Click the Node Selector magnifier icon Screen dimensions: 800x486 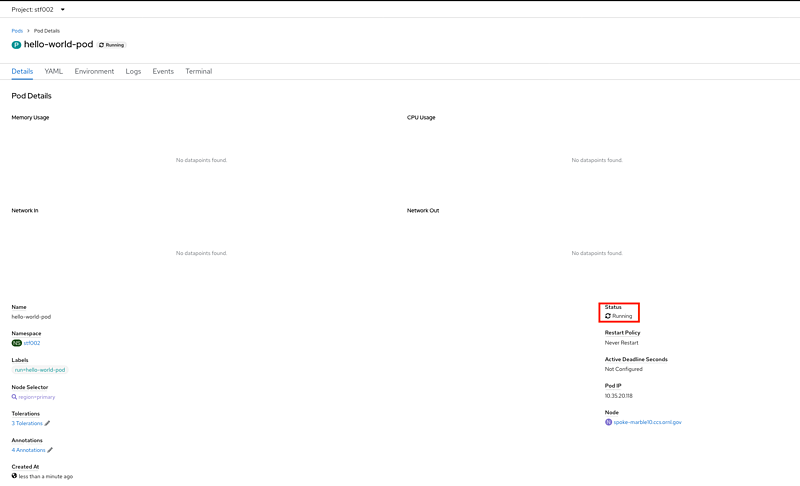tap(14, 397)
